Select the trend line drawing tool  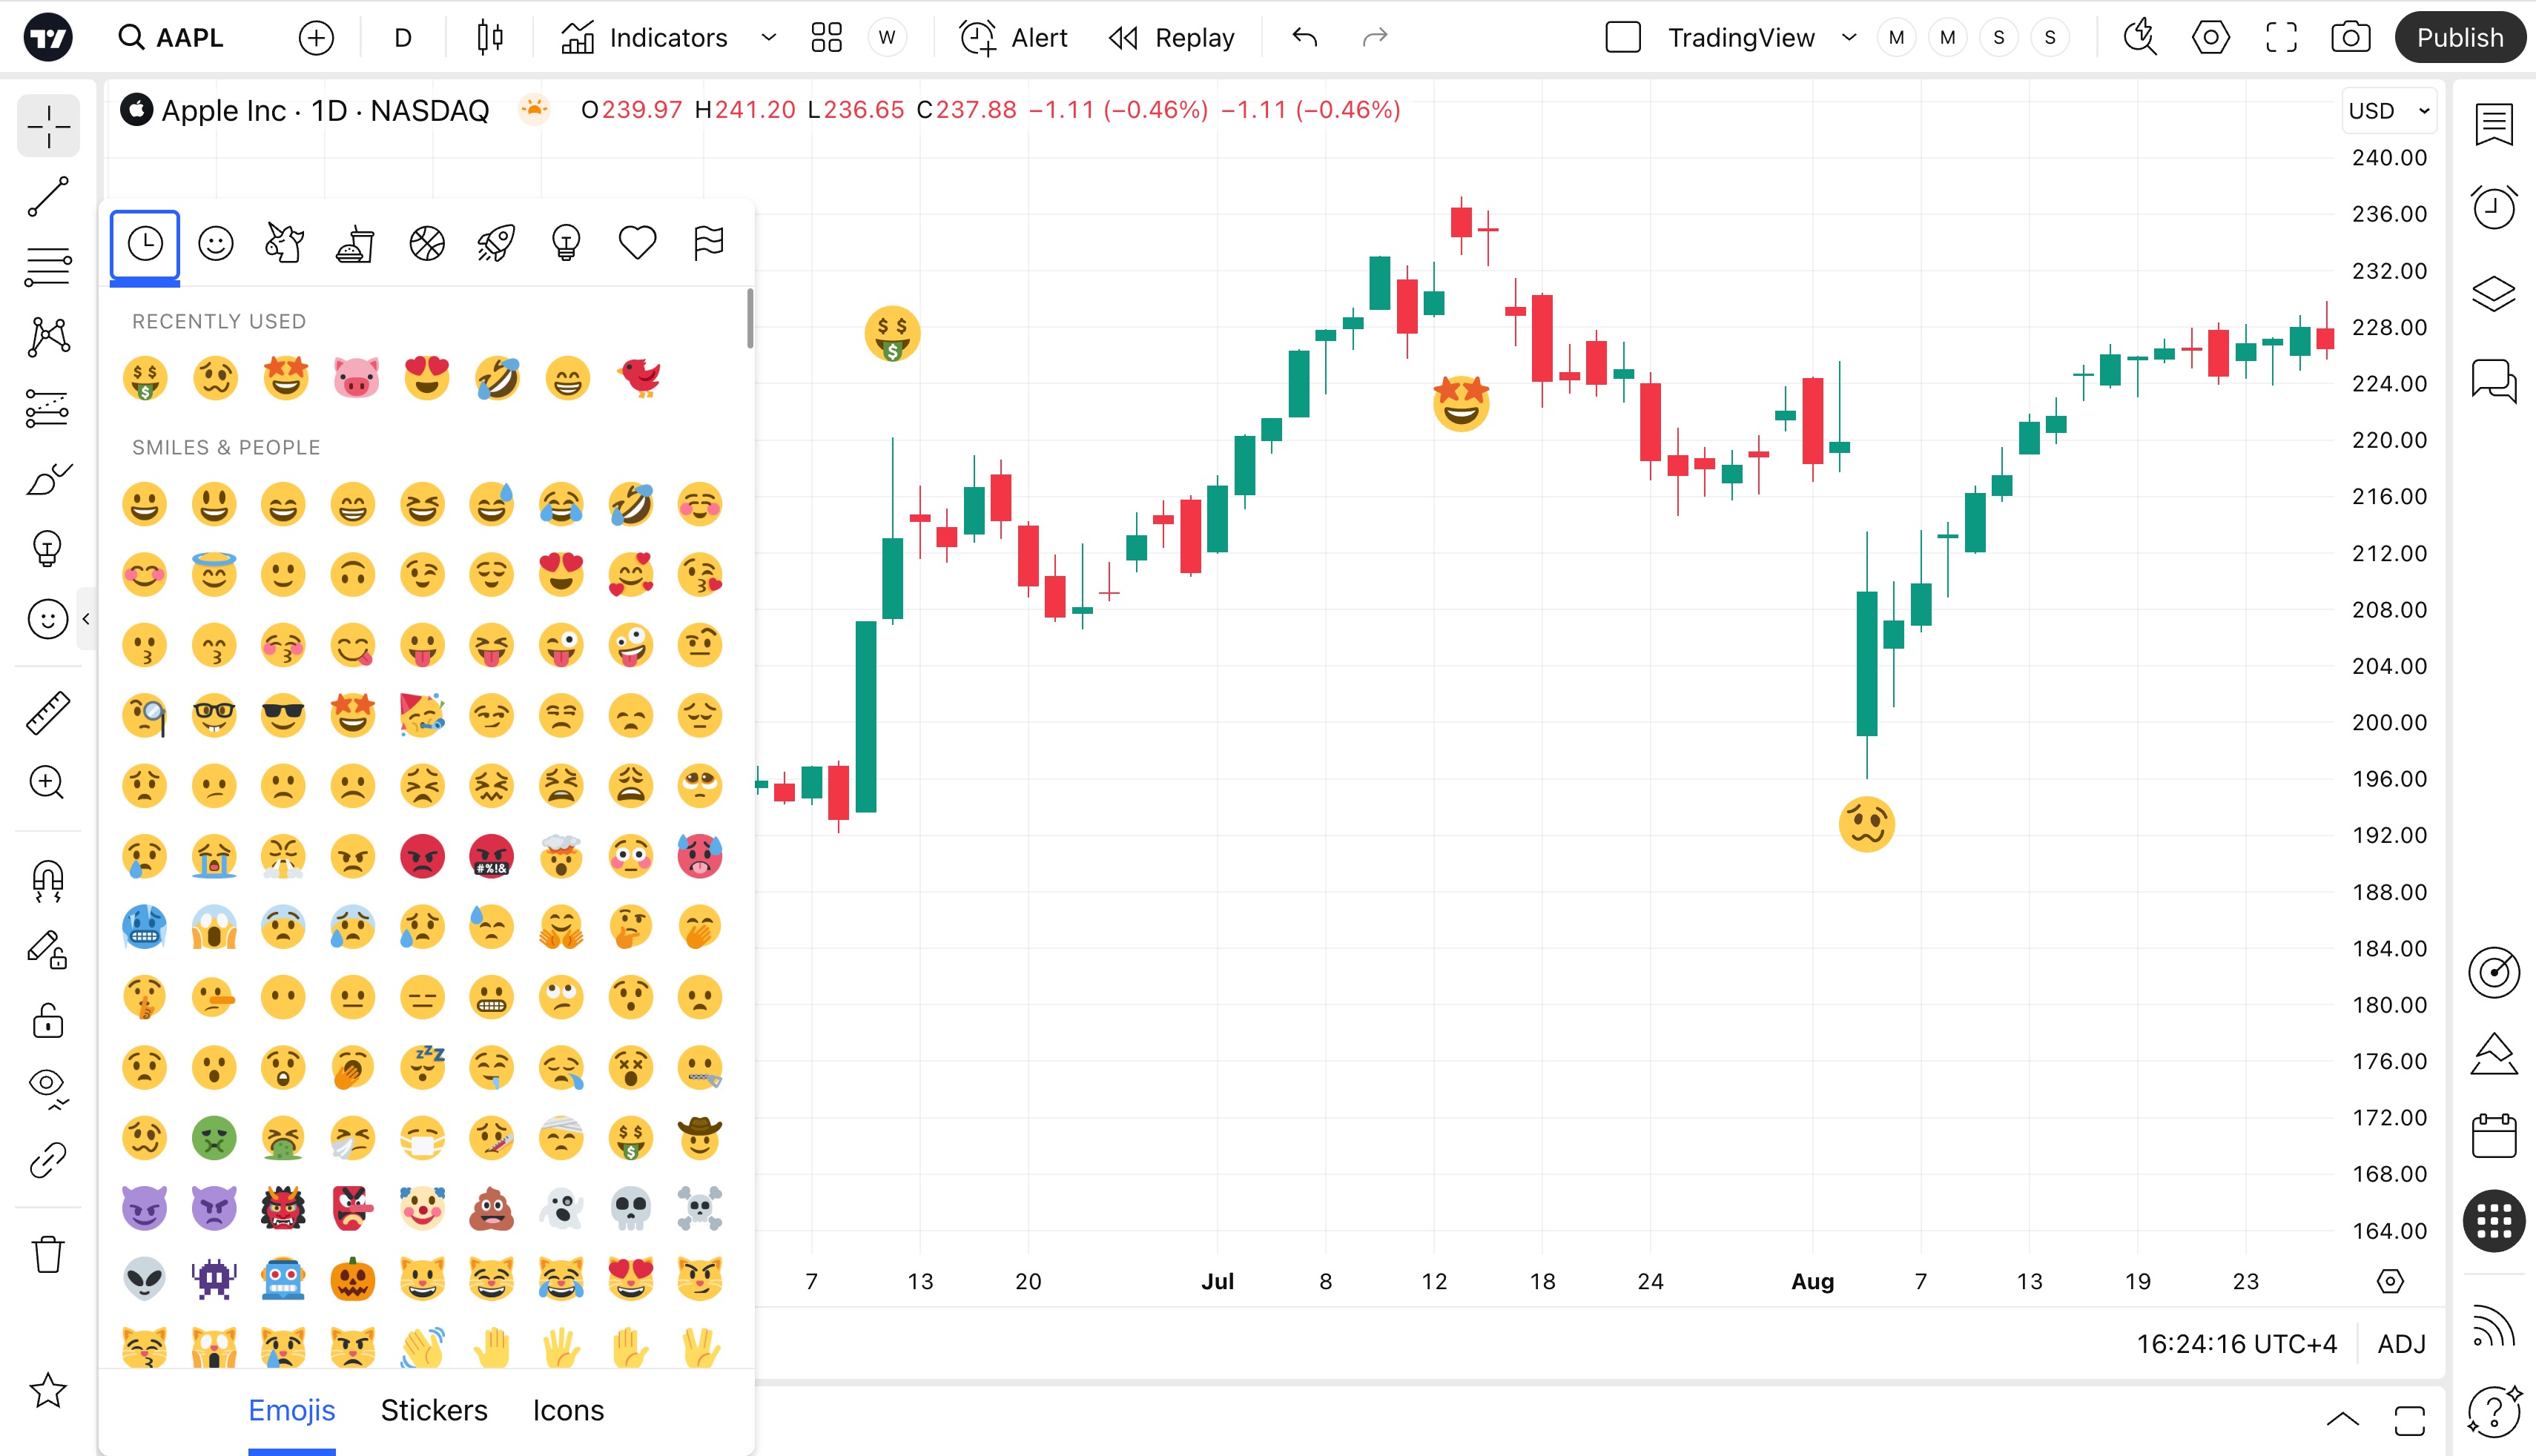tap(48, 196)
